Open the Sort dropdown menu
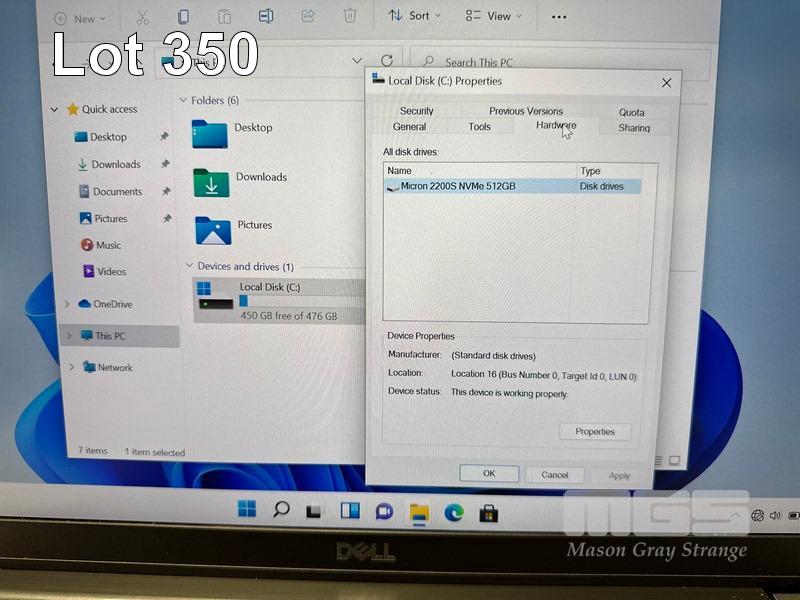Screen dimensions: 800x600 click(410, 16)
